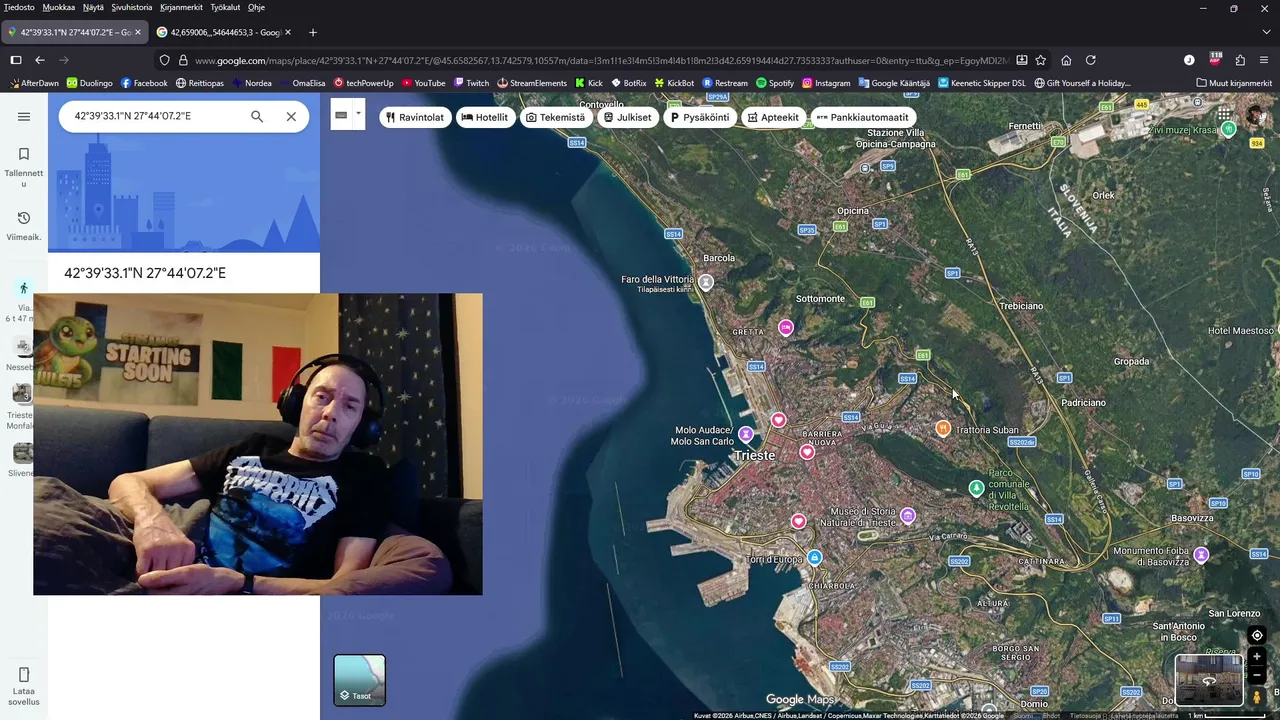Viewport: 1280px width, 720px height.
Task: Filter map by Apteekit pharmacies chip
Action: click(773, 117)
